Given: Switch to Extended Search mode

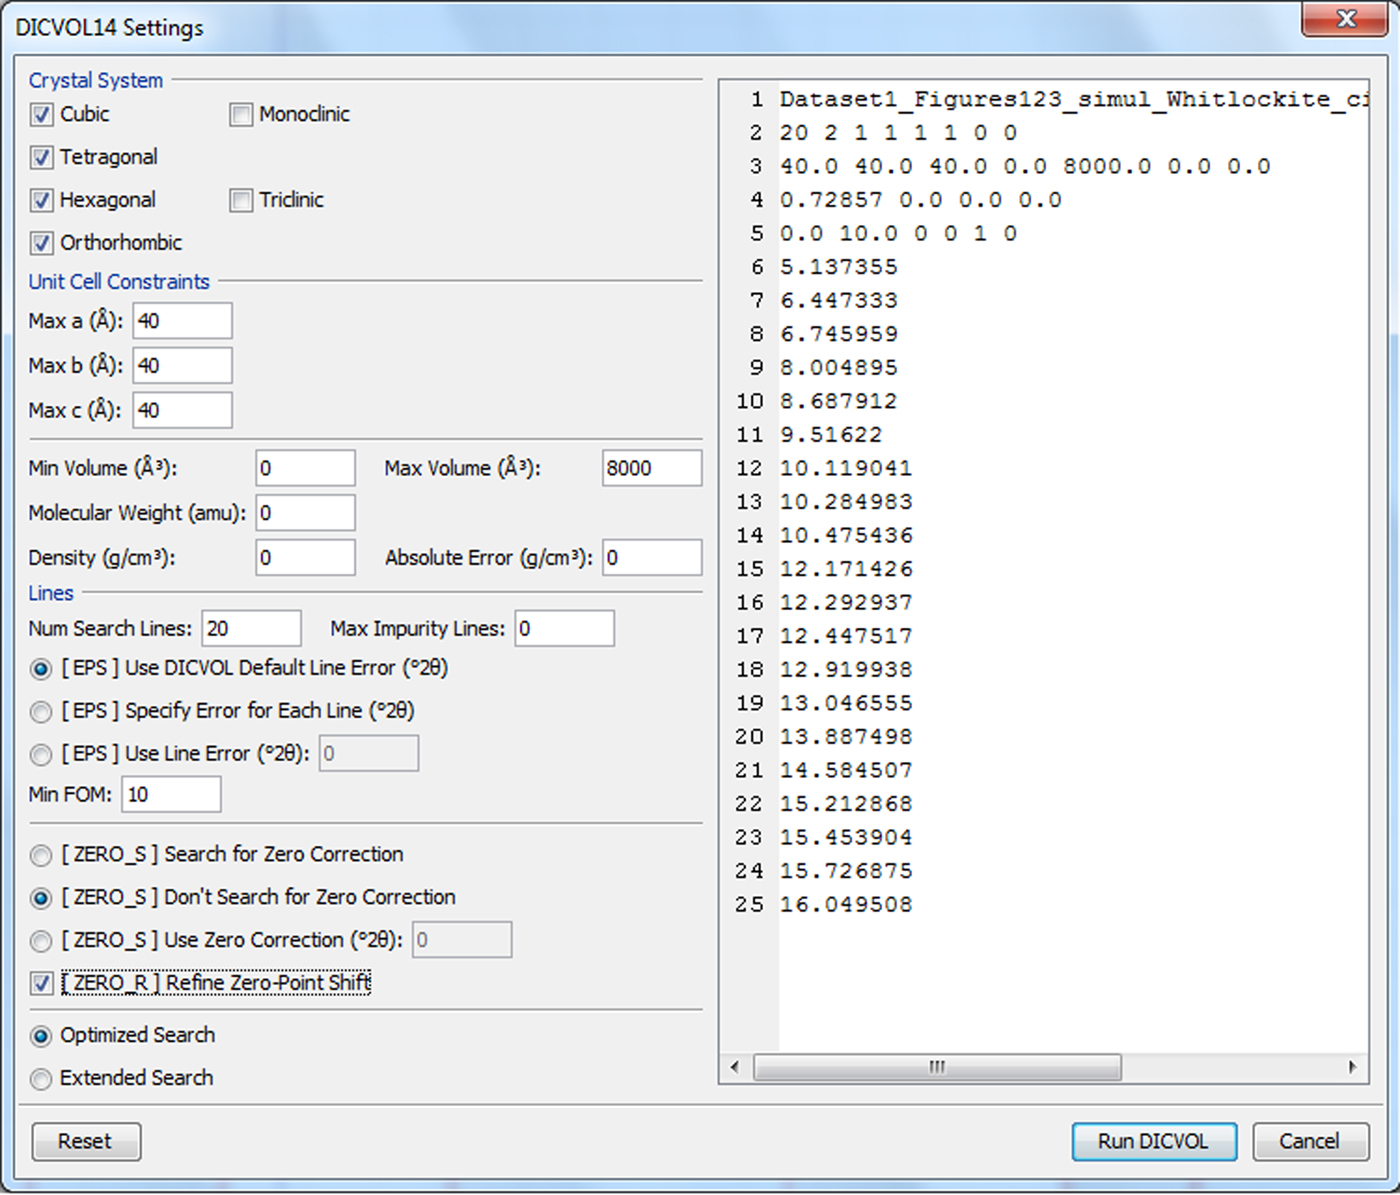Looking at the screenshot, I should click(x=41, y=1080).
